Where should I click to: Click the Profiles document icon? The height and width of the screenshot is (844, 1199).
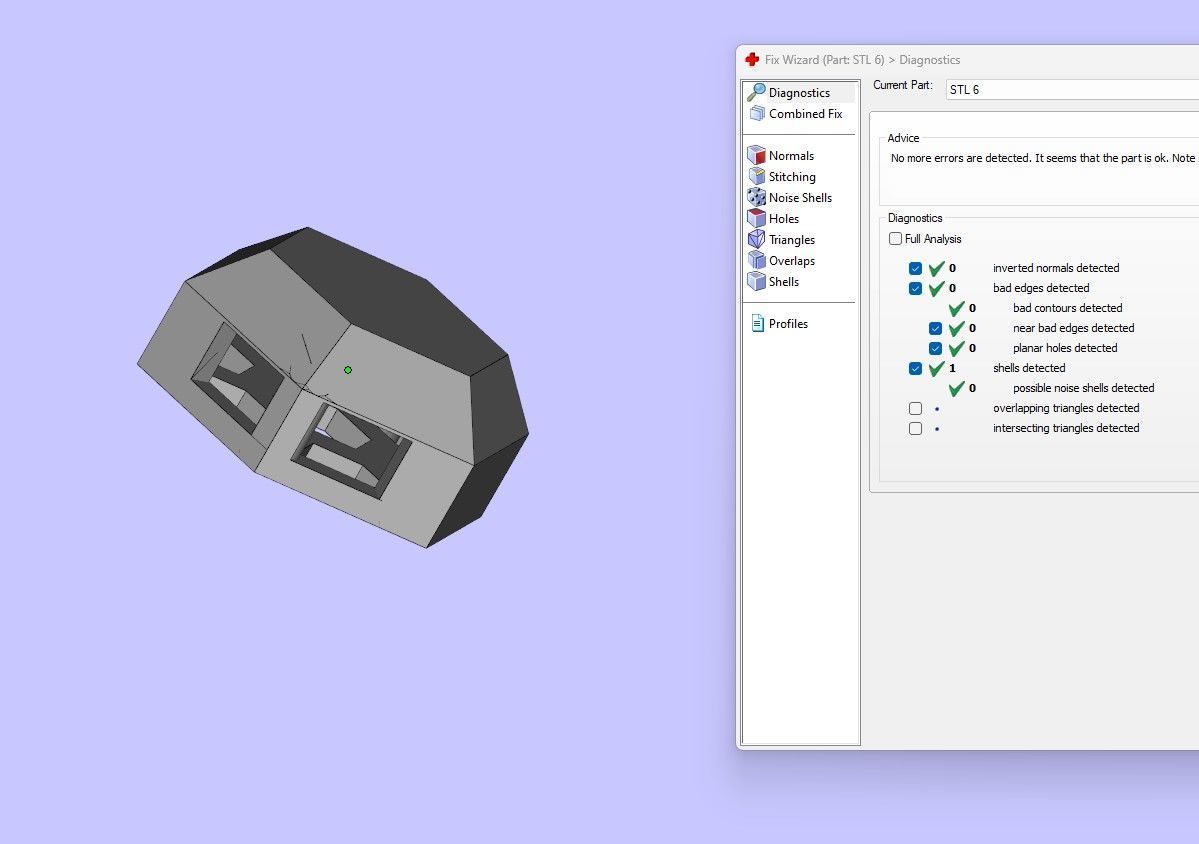(757, 323)
